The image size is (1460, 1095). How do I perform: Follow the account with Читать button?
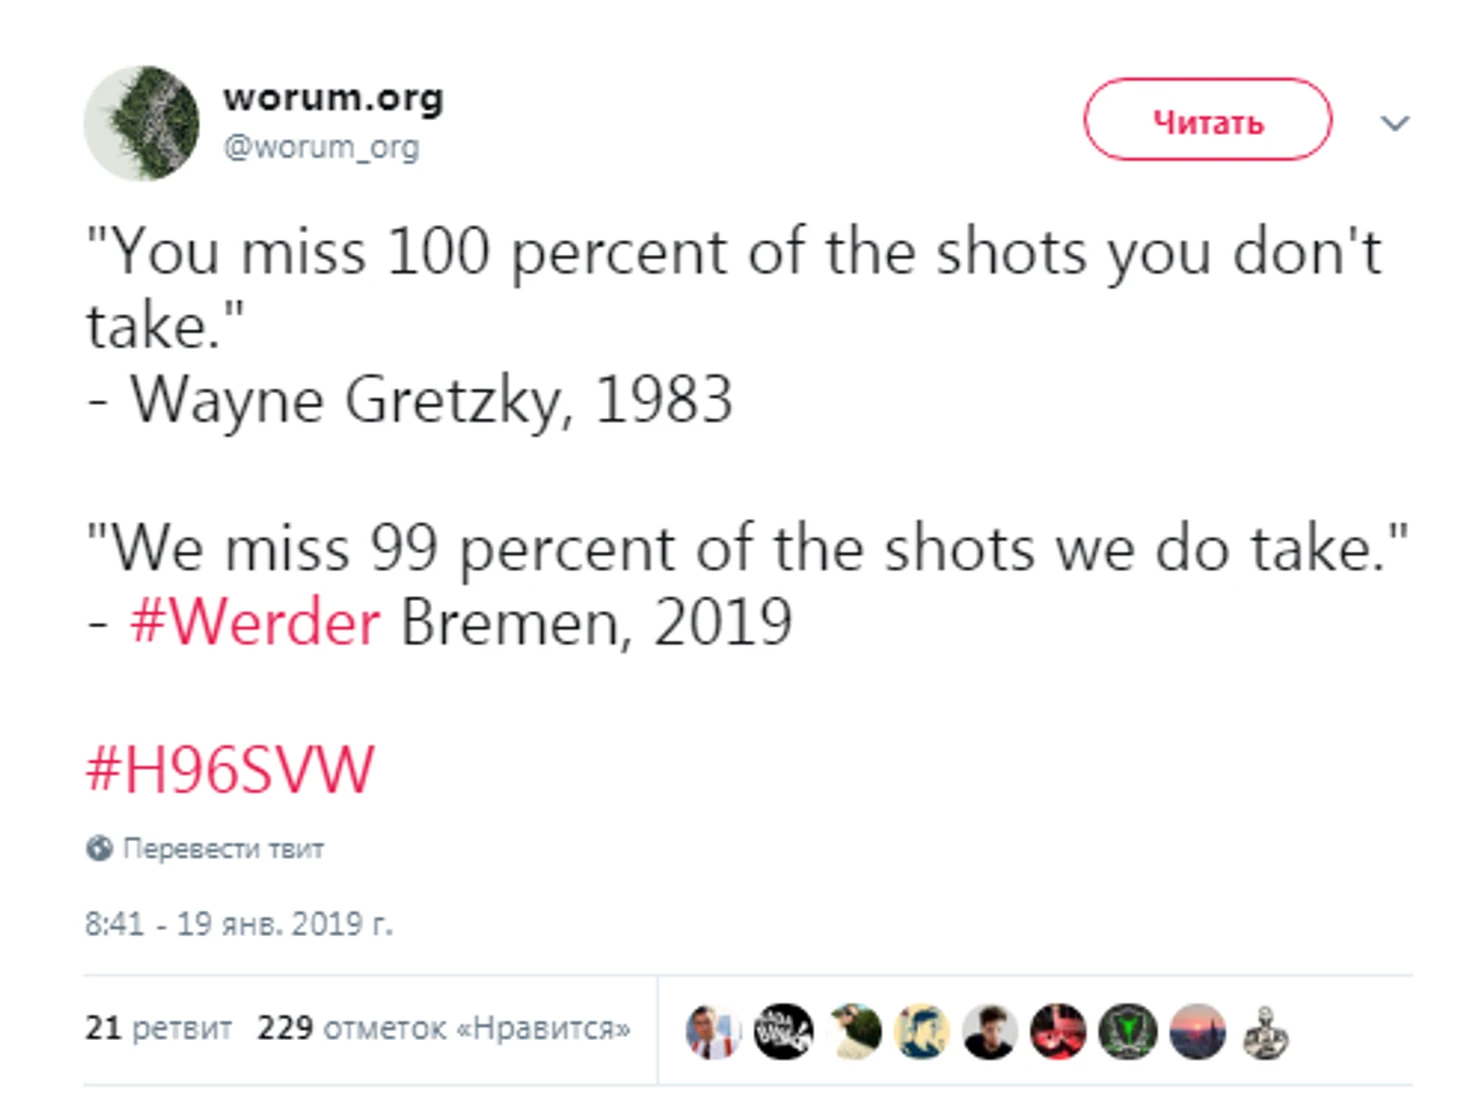pos(1207,121)
